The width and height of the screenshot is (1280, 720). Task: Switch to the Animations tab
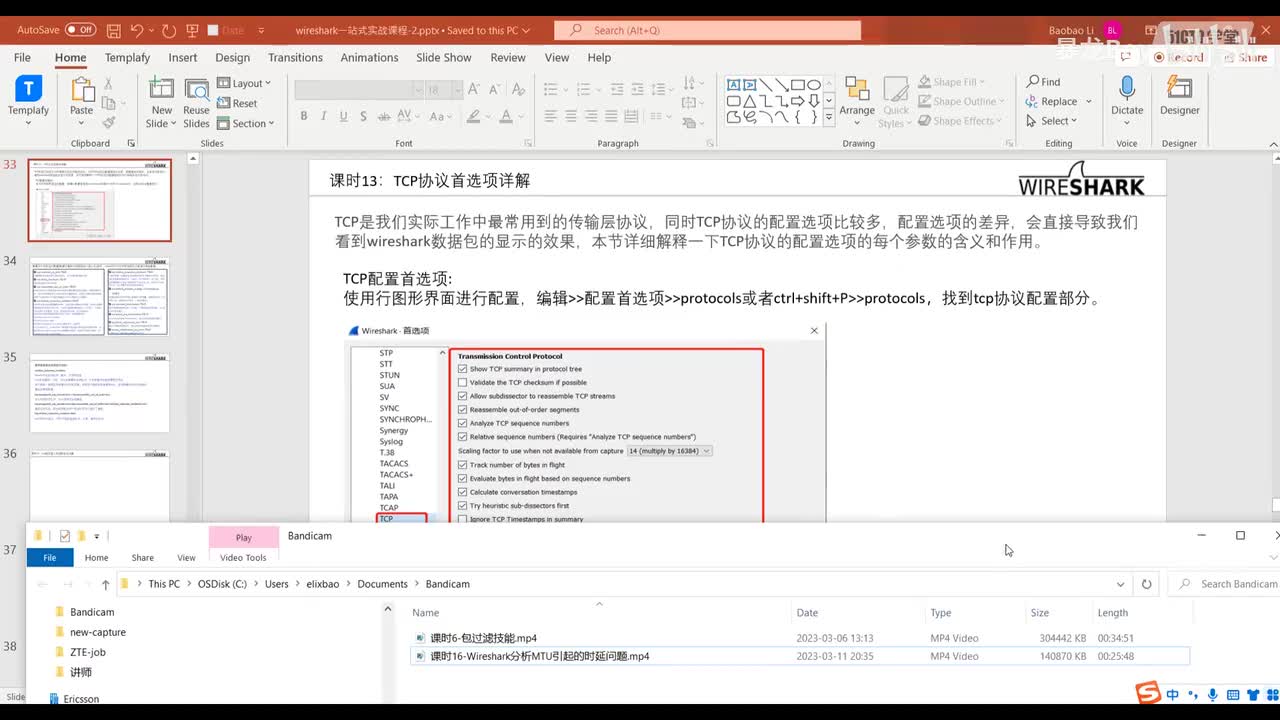click(369, 57)
